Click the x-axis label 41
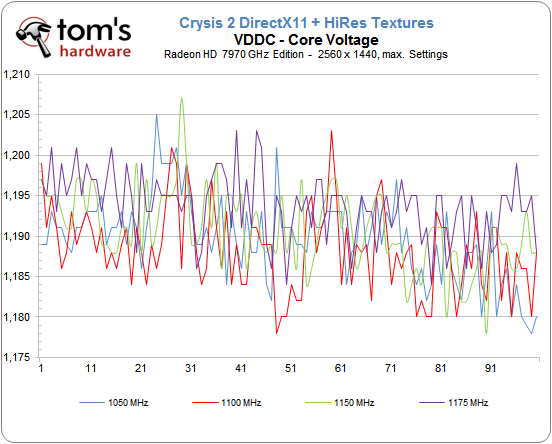This screenshot has width=552, height=444. pos(240,368)
